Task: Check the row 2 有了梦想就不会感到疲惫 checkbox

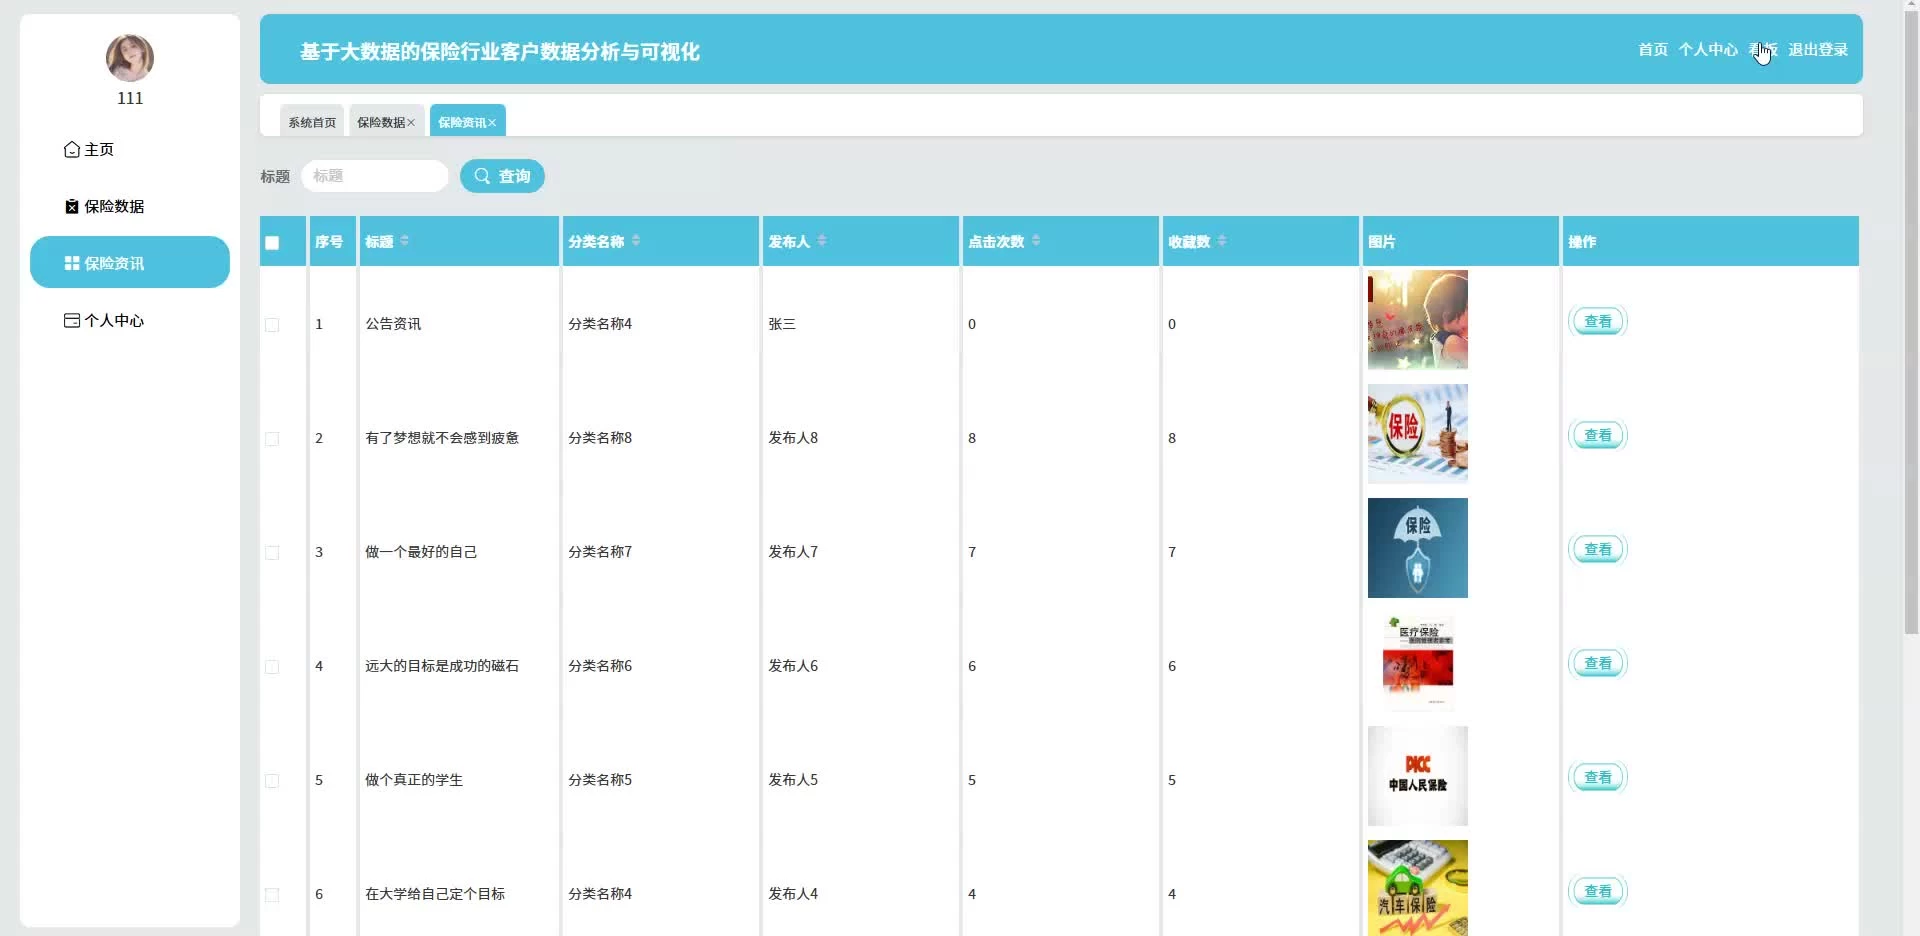Action: point(272,439)
